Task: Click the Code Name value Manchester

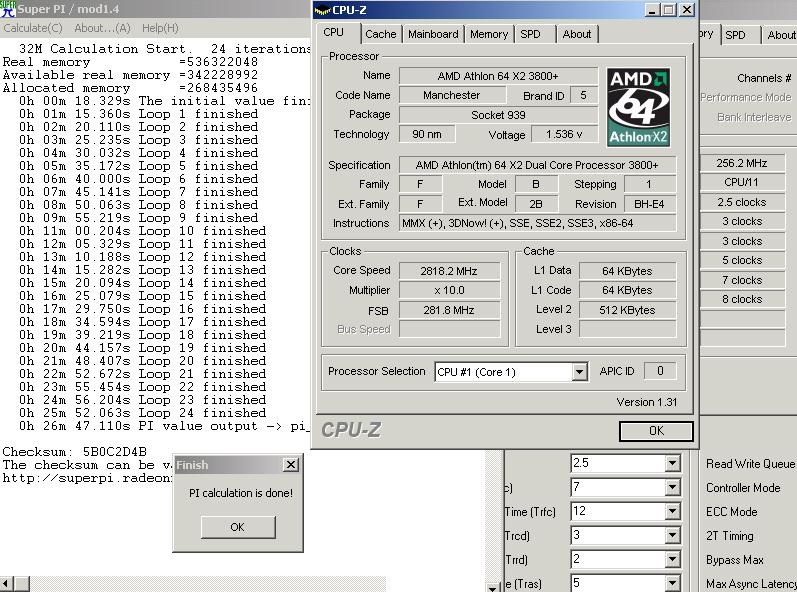Action: point(452,95)
